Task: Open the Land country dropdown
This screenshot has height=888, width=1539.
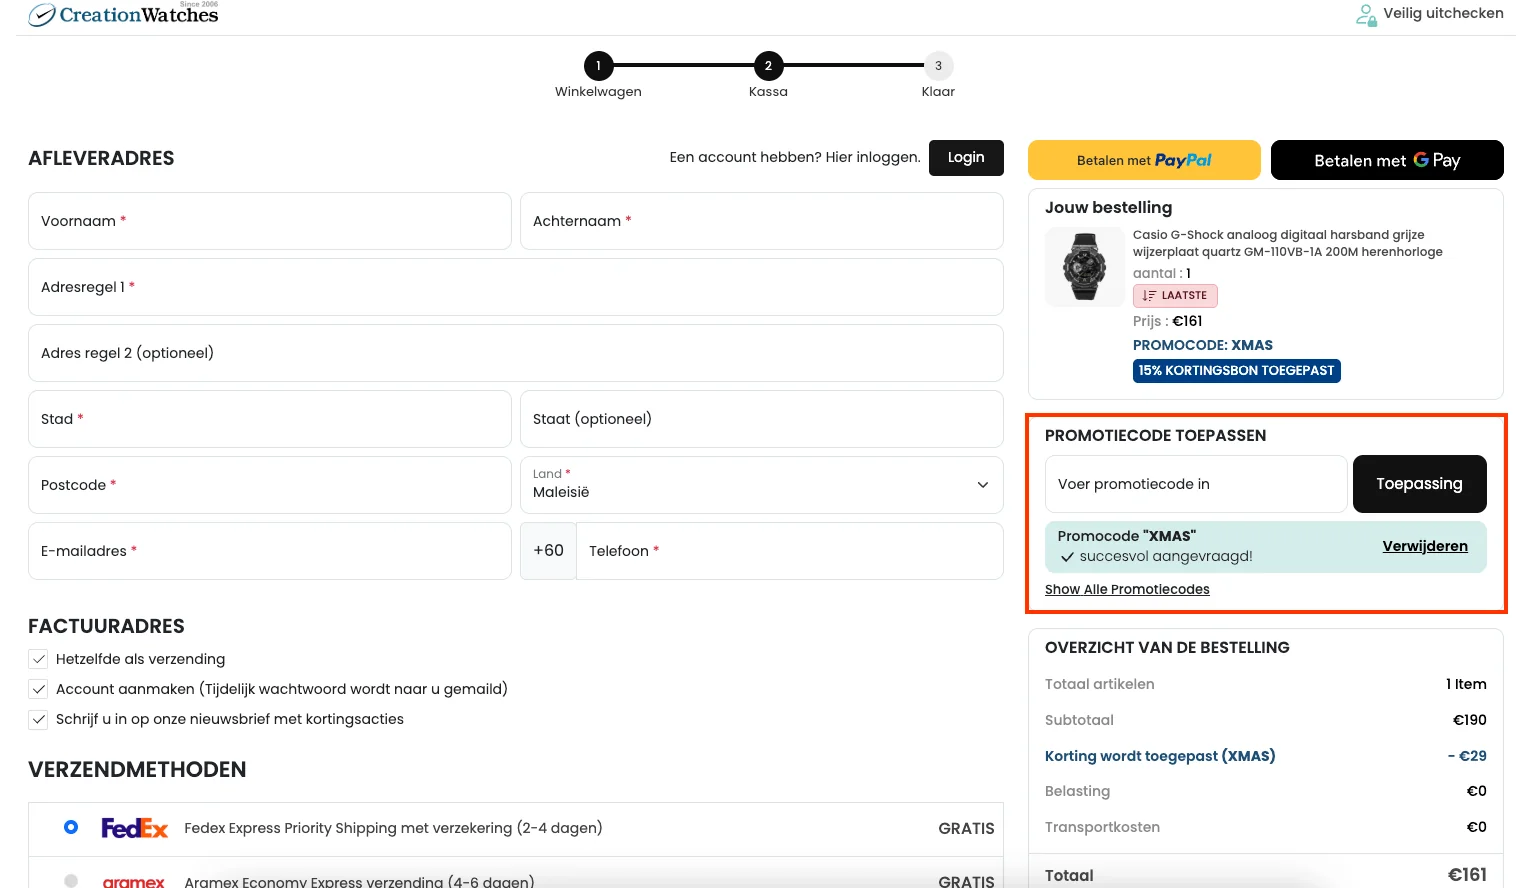Action: point(761,485)
